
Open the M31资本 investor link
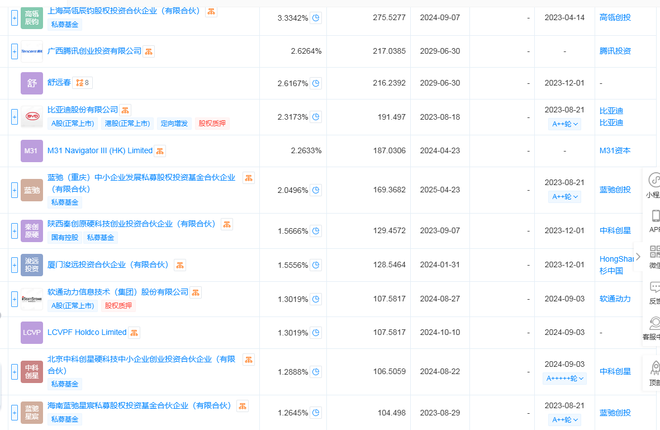tap(613, 151)
